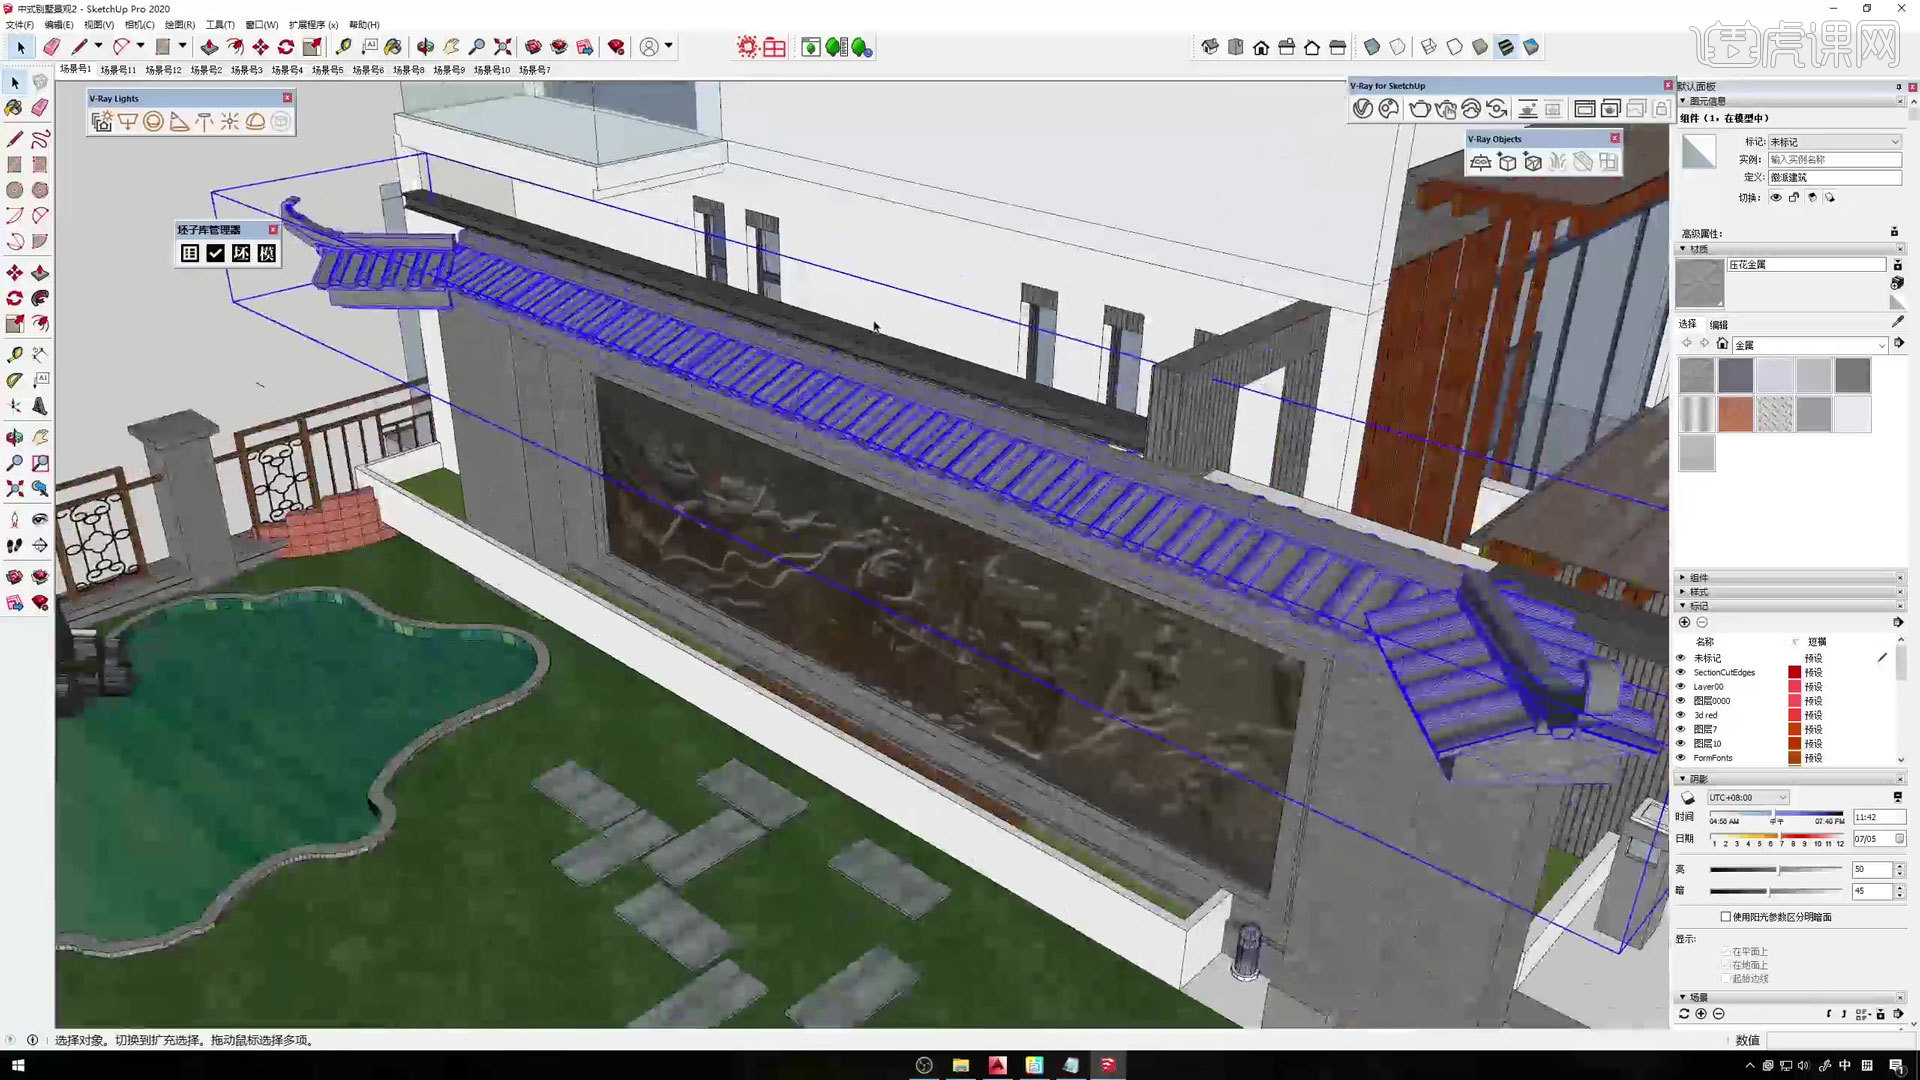Click the 实例 instance name input field
The width and height of the screenshot is (1920, 1080).
[1835, 160]
